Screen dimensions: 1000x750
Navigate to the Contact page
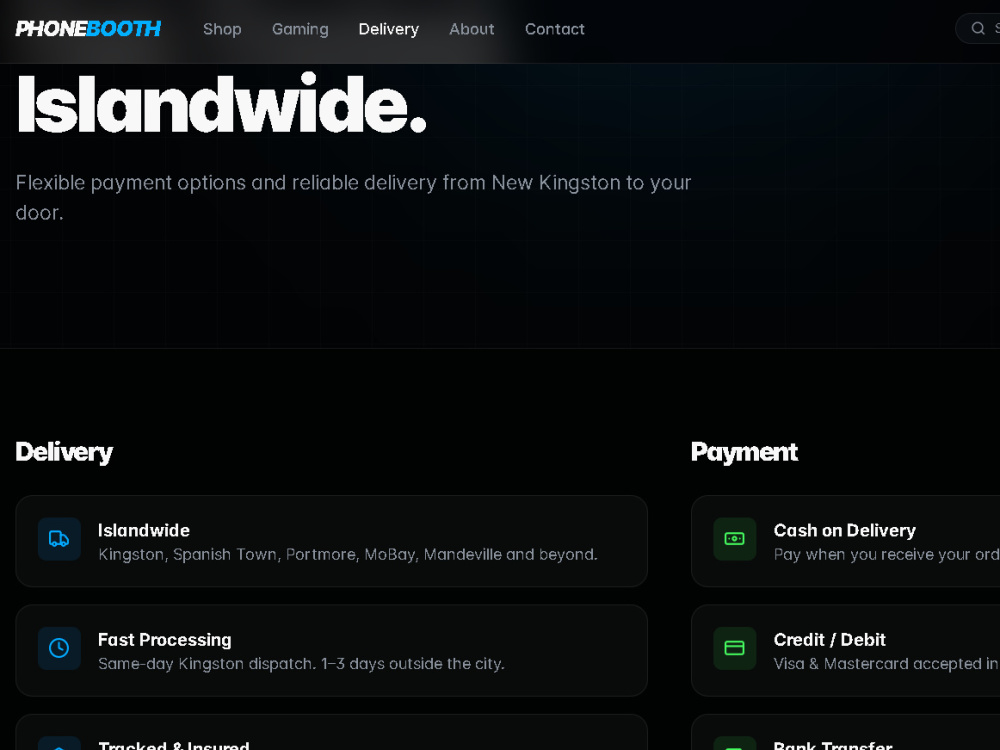(x=555, y=29)
